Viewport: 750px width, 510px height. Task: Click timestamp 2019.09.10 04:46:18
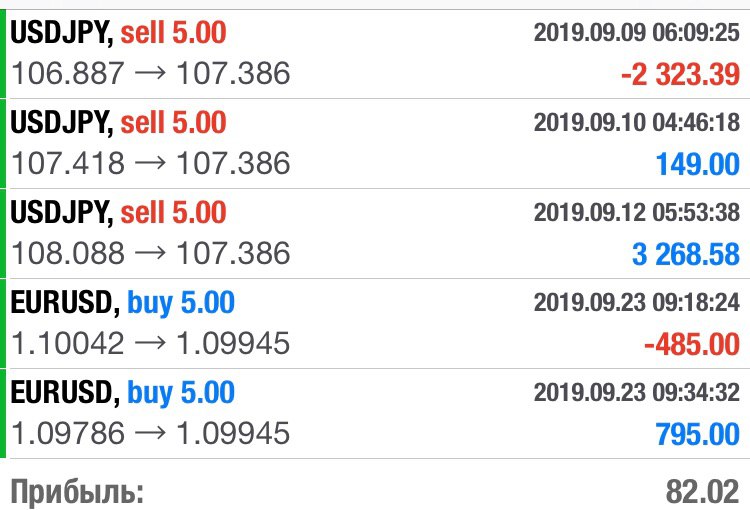[x=637, y=122]
